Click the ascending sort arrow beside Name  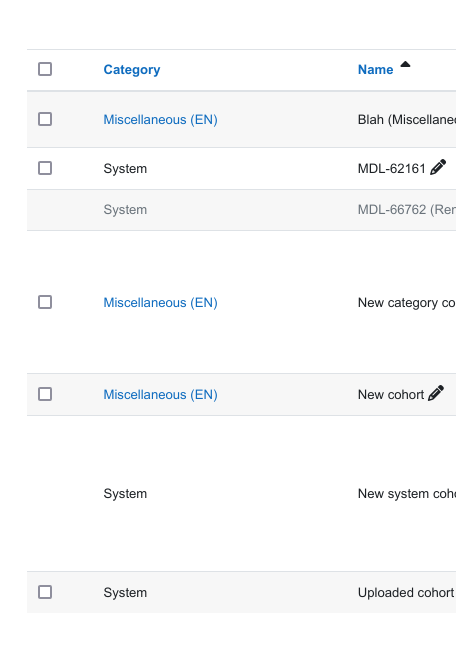point(405,64)
